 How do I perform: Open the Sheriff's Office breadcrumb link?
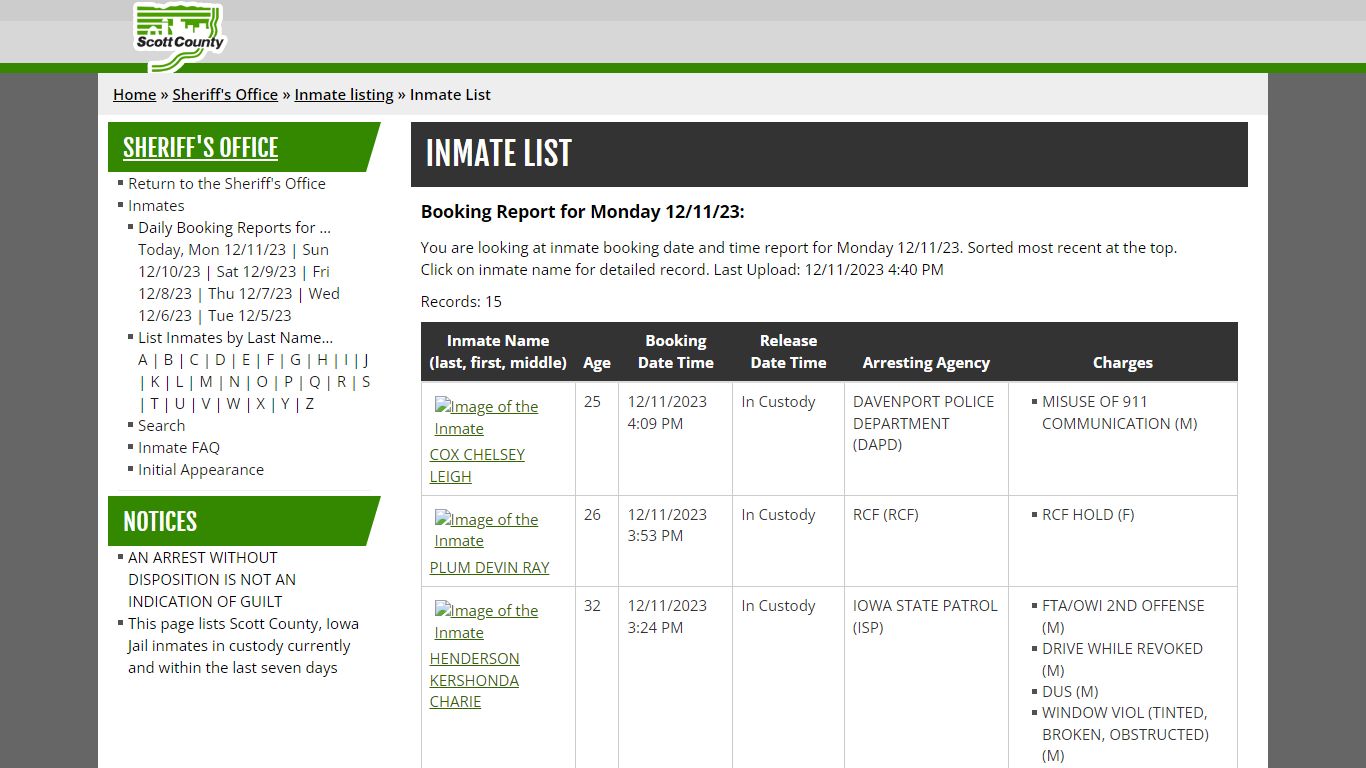coord(225,94)
